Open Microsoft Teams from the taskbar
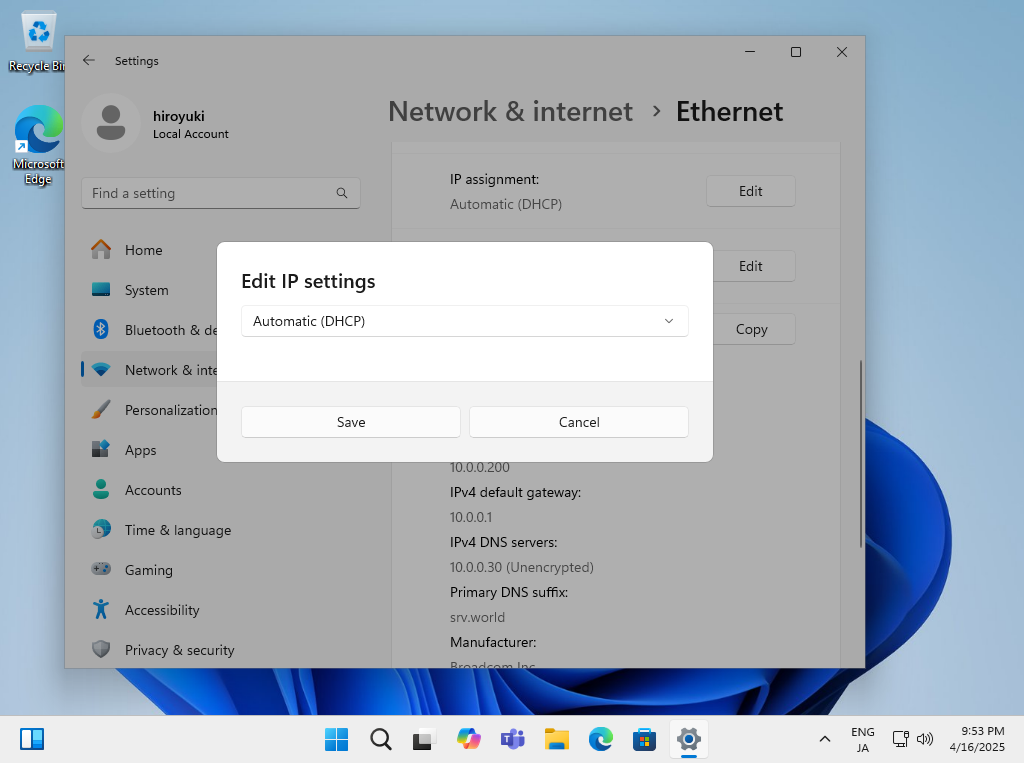The width and height of the screenshot is (1024, 763). (512, 739)
